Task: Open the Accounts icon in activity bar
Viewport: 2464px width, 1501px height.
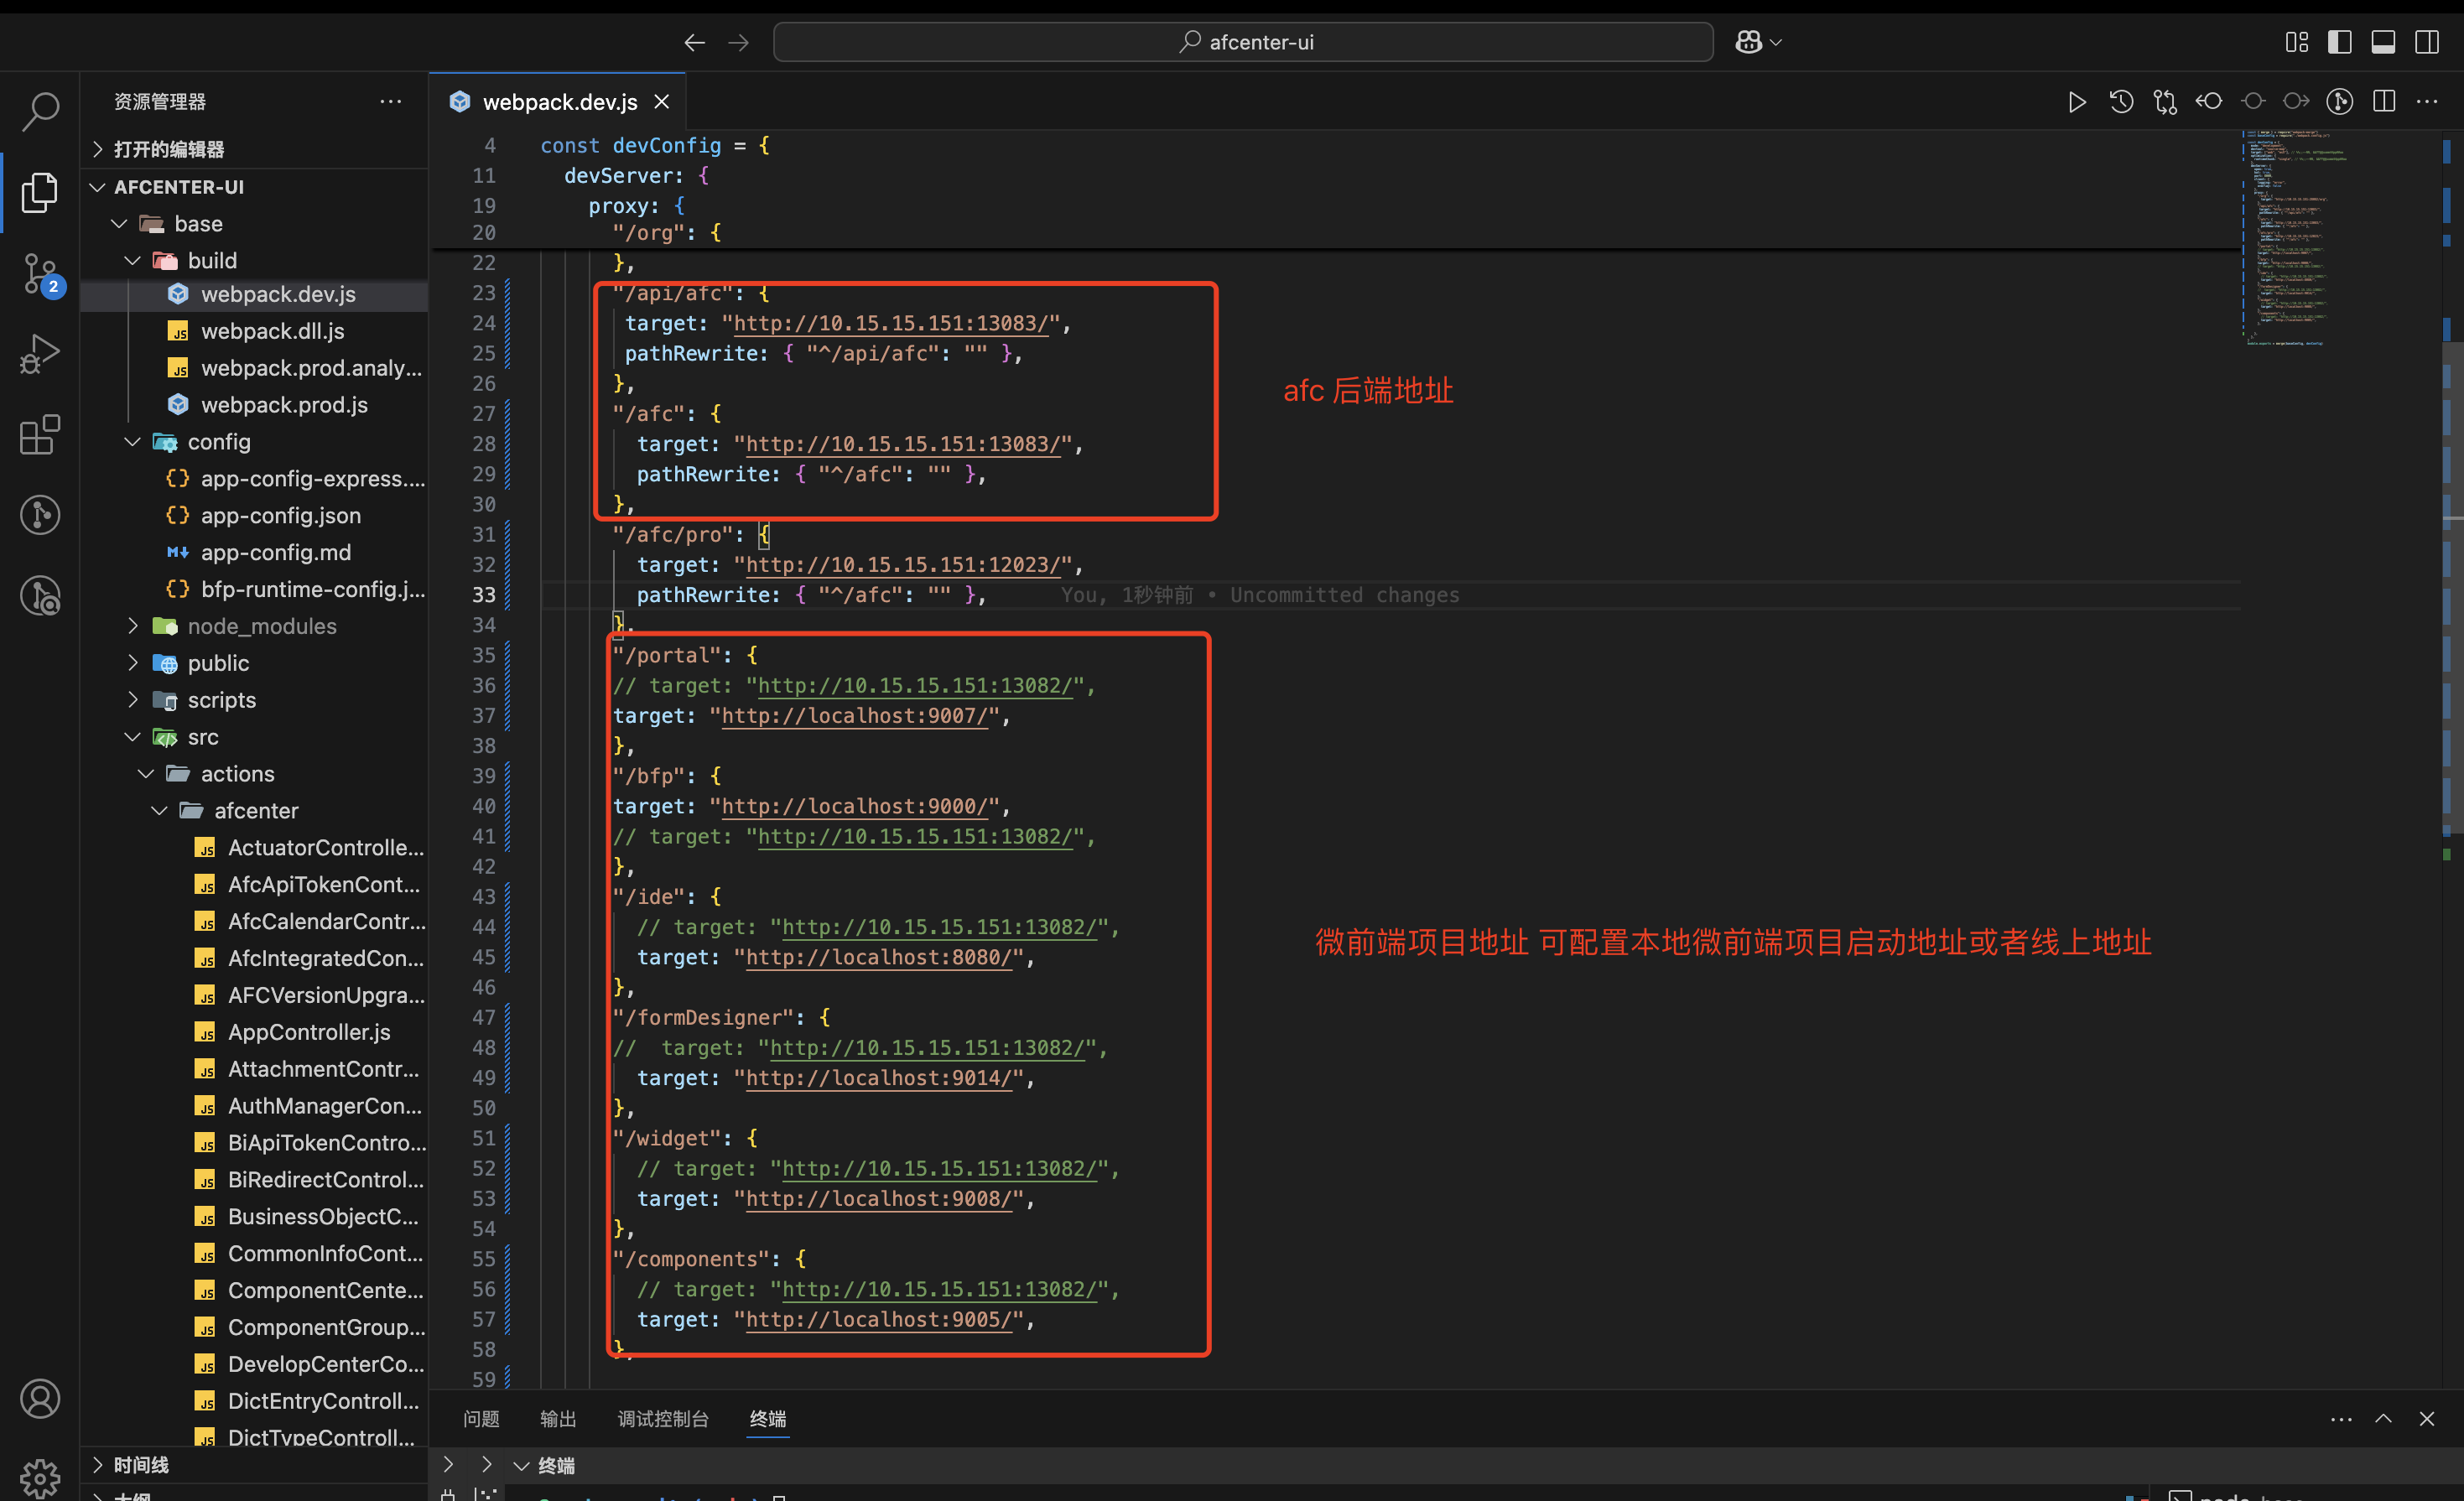Action: point(40,1398)
